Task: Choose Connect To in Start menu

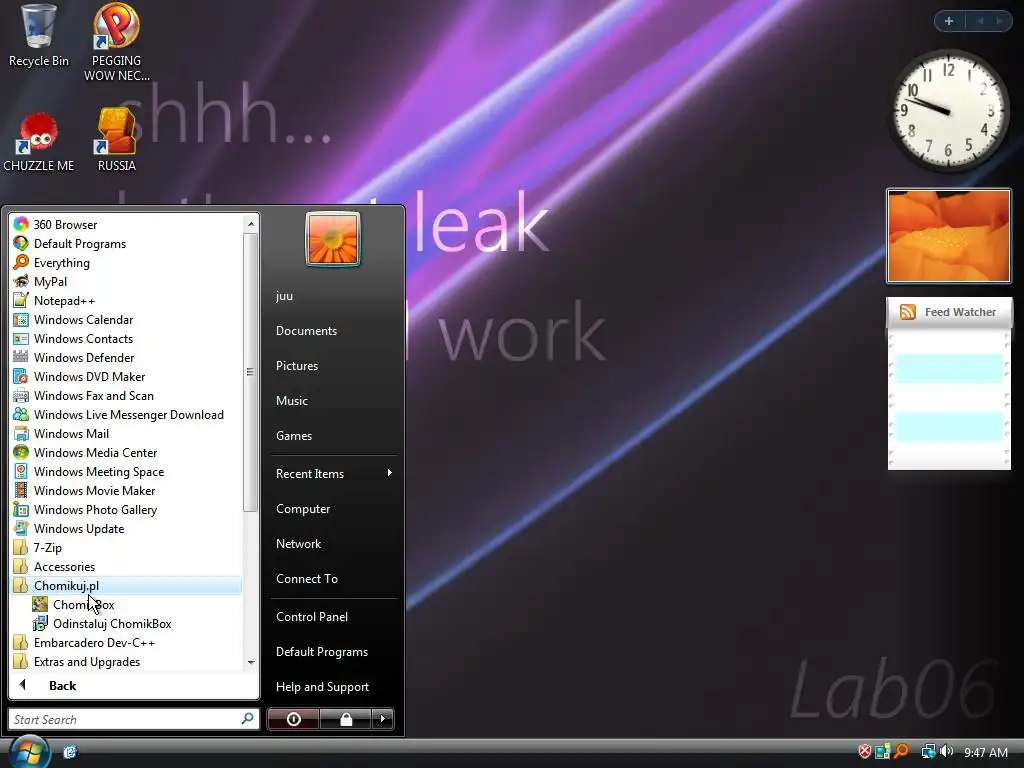Action: (x=333, y=579)
